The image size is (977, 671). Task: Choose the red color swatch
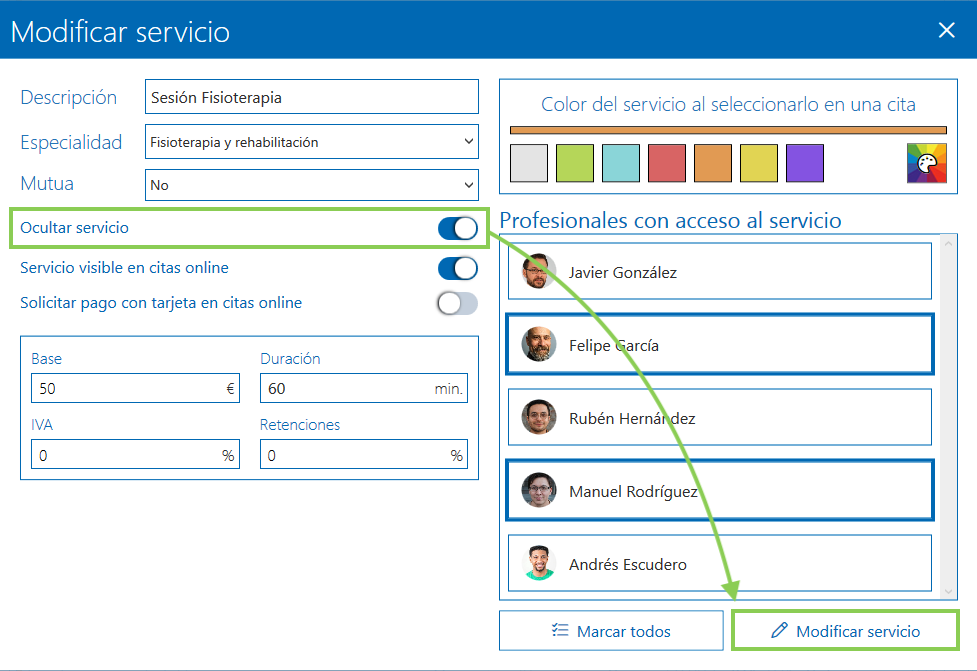(x=667, y=163)
